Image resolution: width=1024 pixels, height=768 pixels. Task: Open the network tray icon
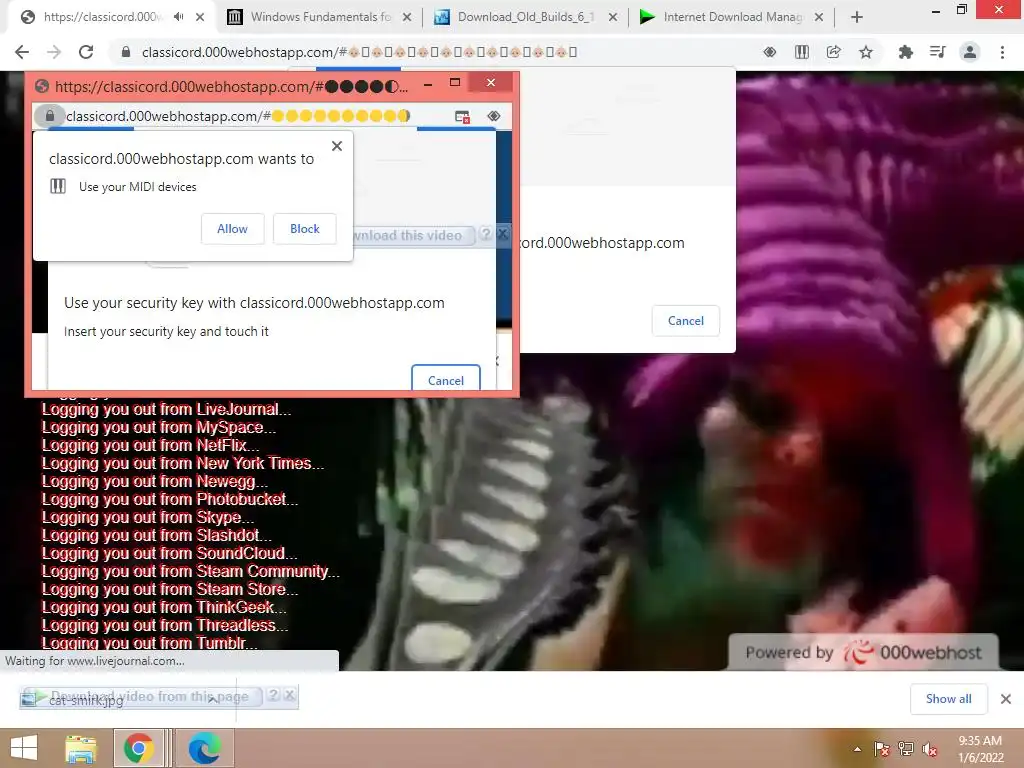click(906, 749)
